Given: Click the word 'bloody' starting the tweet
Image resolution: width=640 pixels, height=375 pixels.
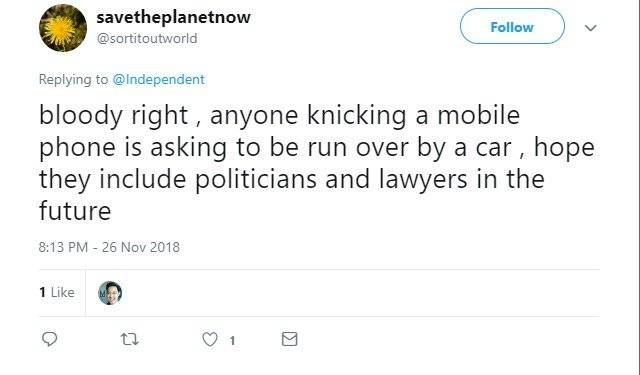Looking at the screenshot, I should tap(80, 116).
